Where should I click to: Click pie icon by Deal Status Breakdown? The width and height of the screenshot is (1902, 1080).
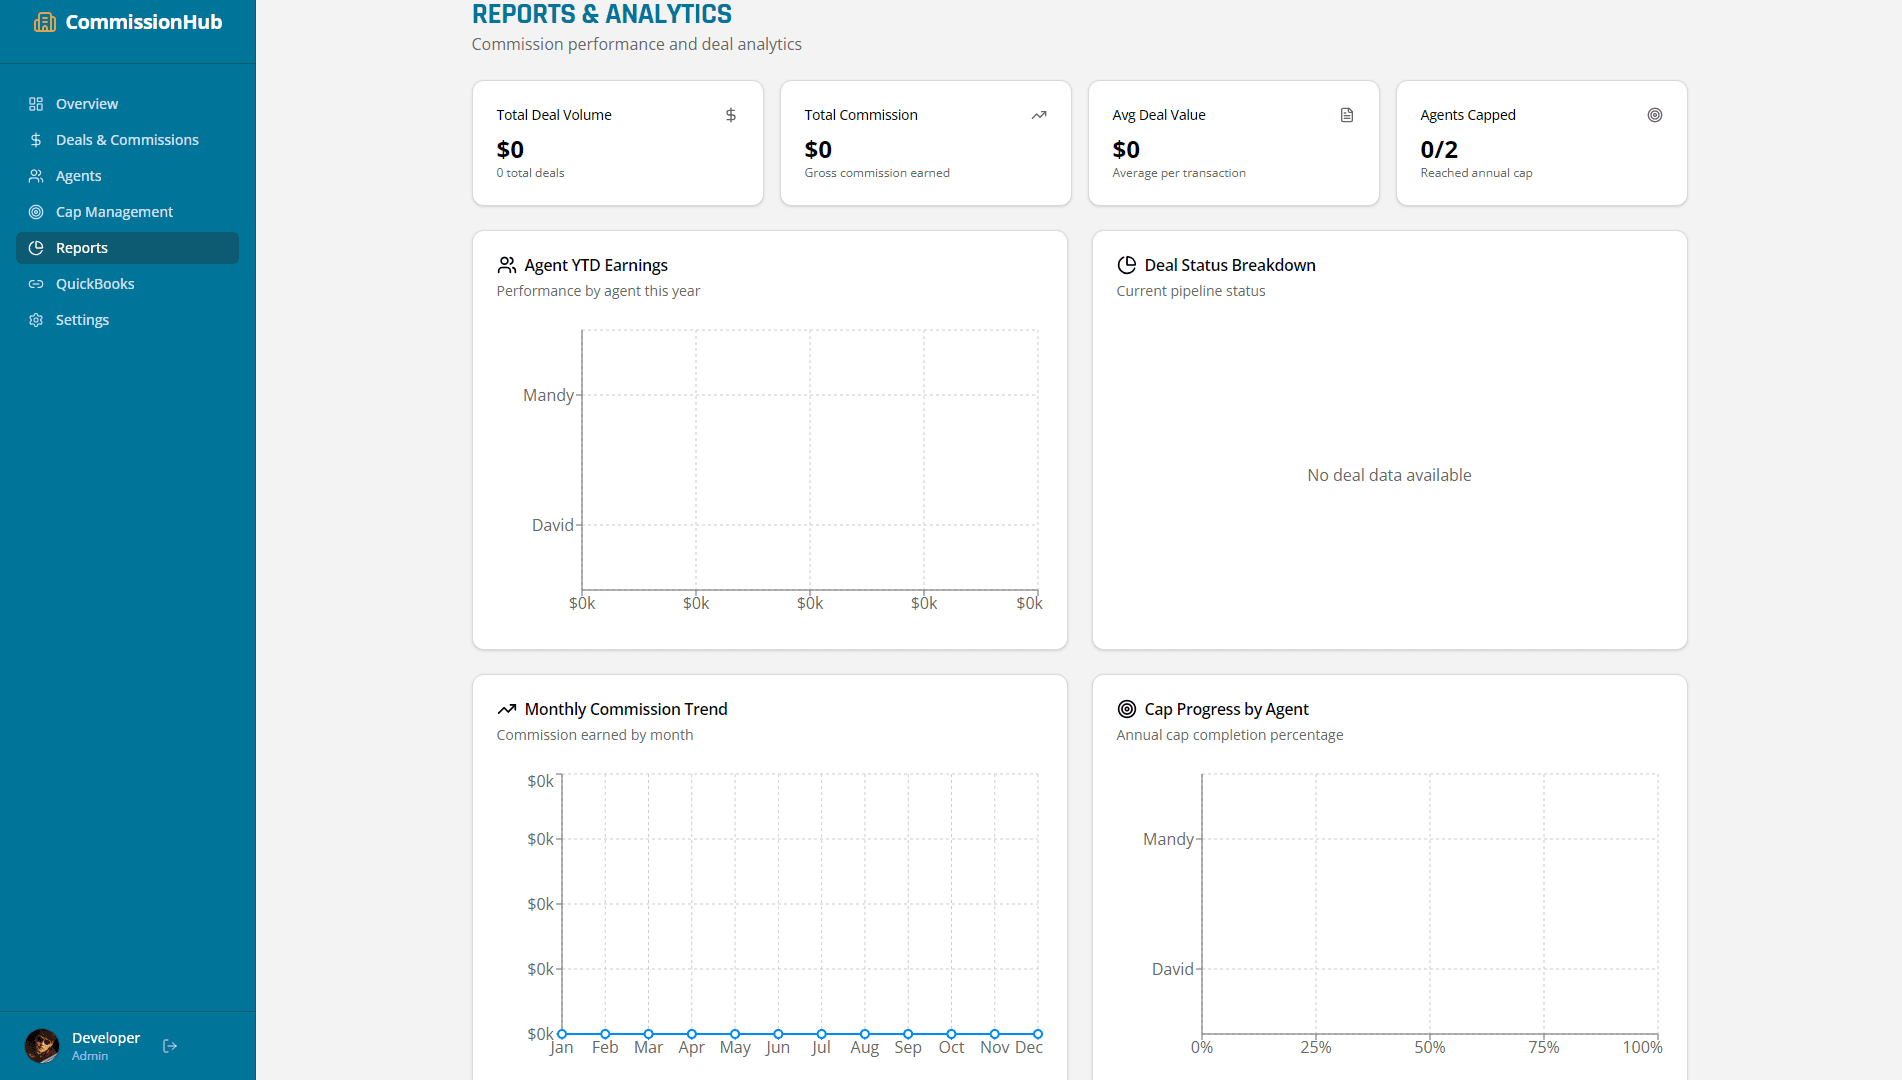pos(1127,265)
